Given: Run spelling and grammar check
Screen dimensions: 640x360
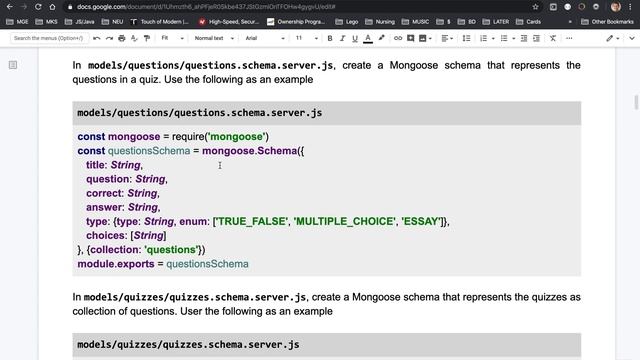Looking at the screenshot, I should coord(134,38).
